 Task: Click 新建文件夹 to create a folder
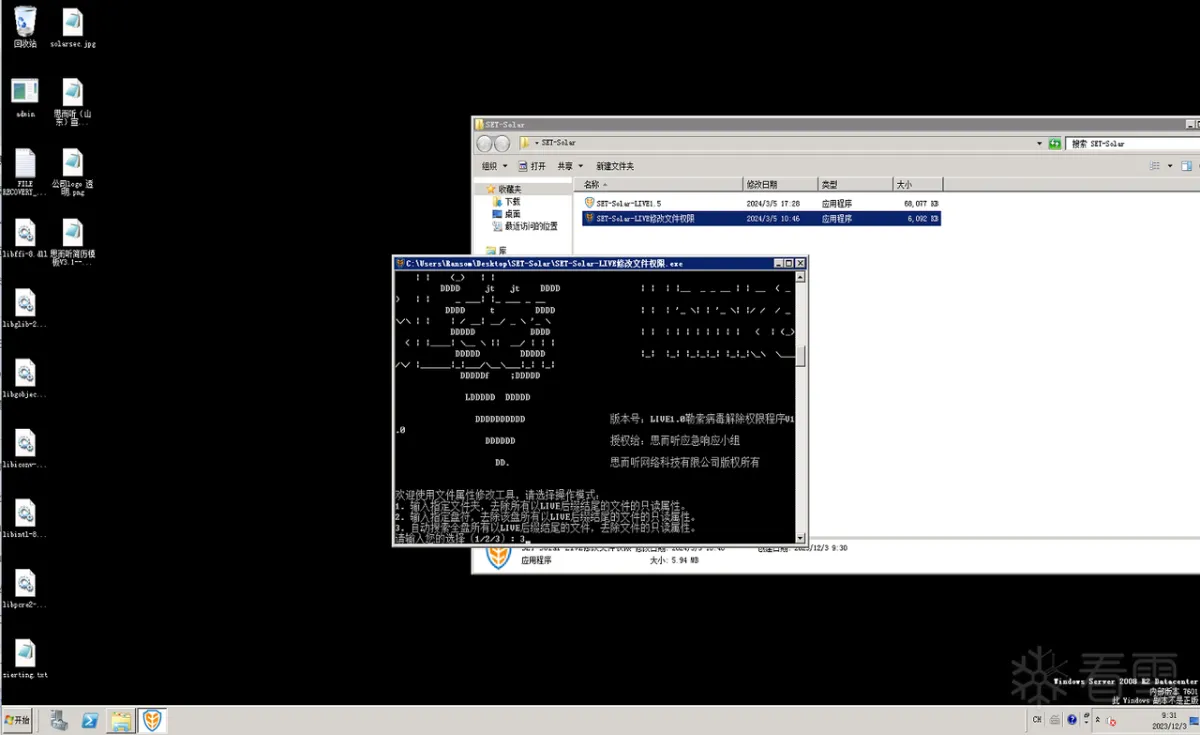[615, 166]
